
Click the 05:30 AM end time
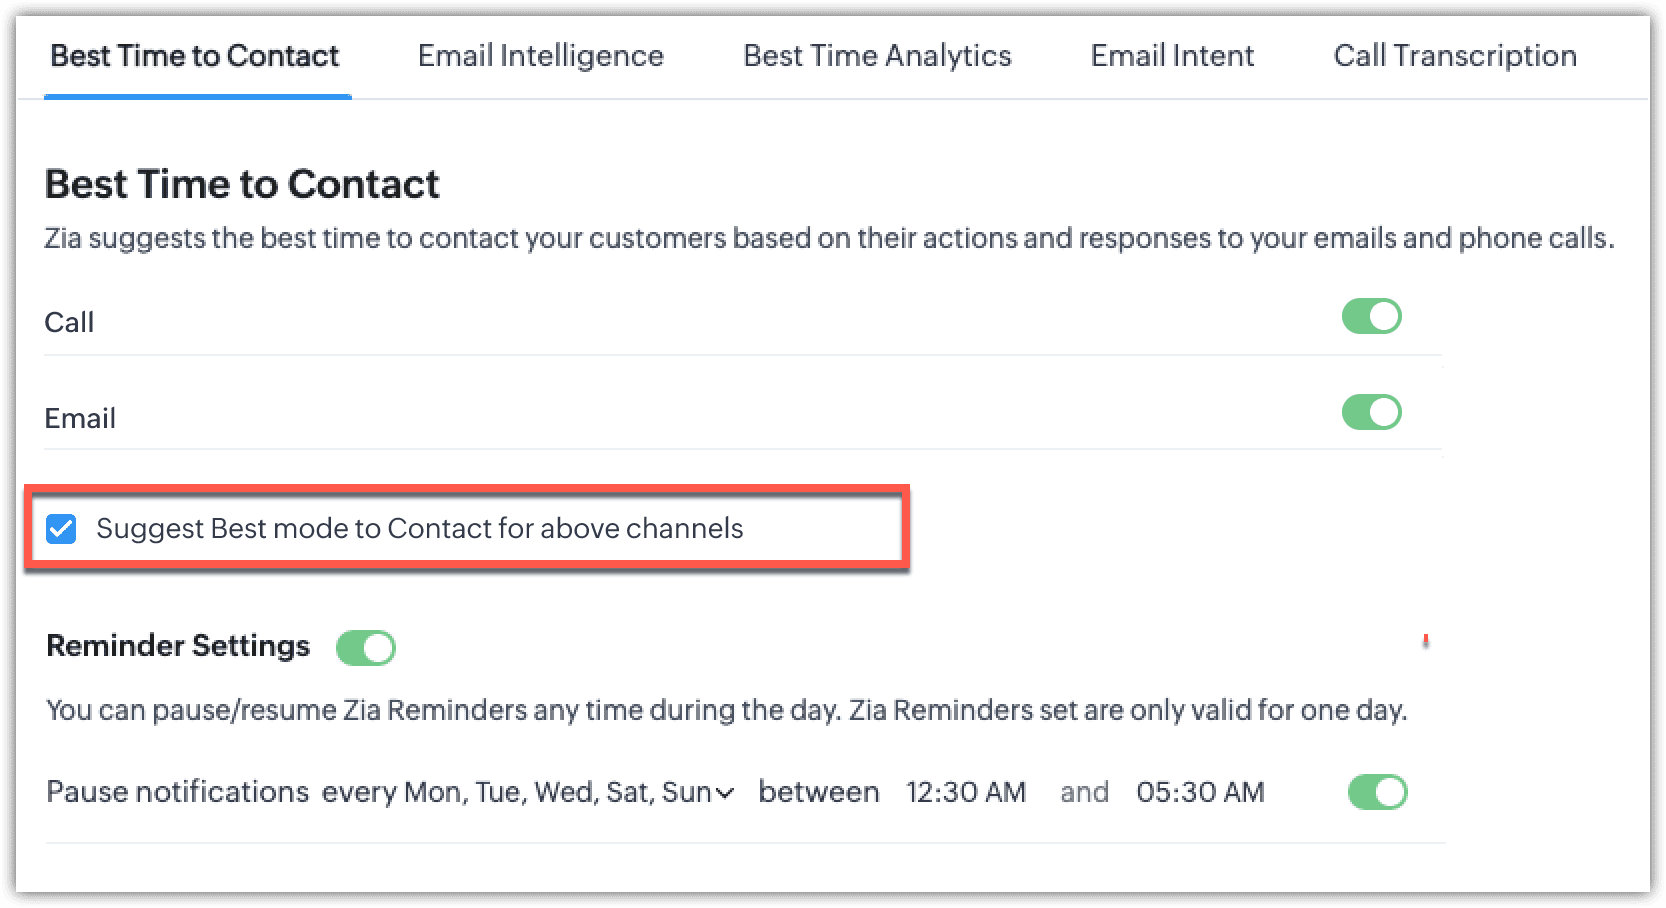tap(1200, 793)
